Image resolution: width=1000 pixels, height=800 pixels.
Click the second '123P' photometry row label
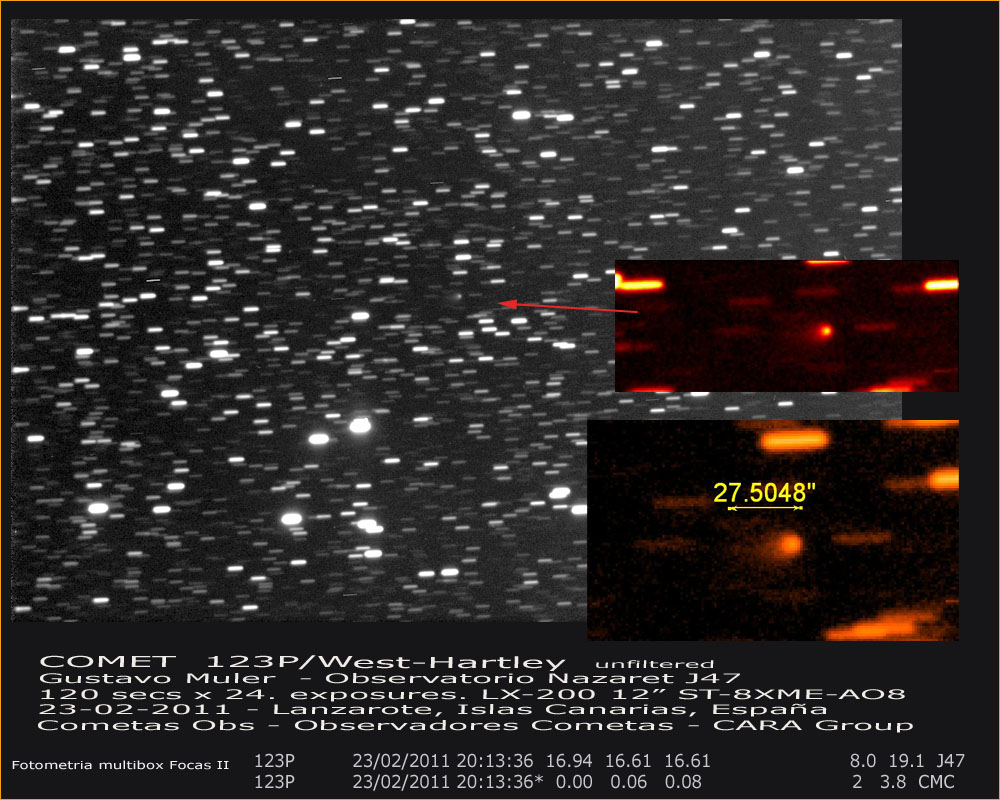pyautogui.click(x=275, y=782)
